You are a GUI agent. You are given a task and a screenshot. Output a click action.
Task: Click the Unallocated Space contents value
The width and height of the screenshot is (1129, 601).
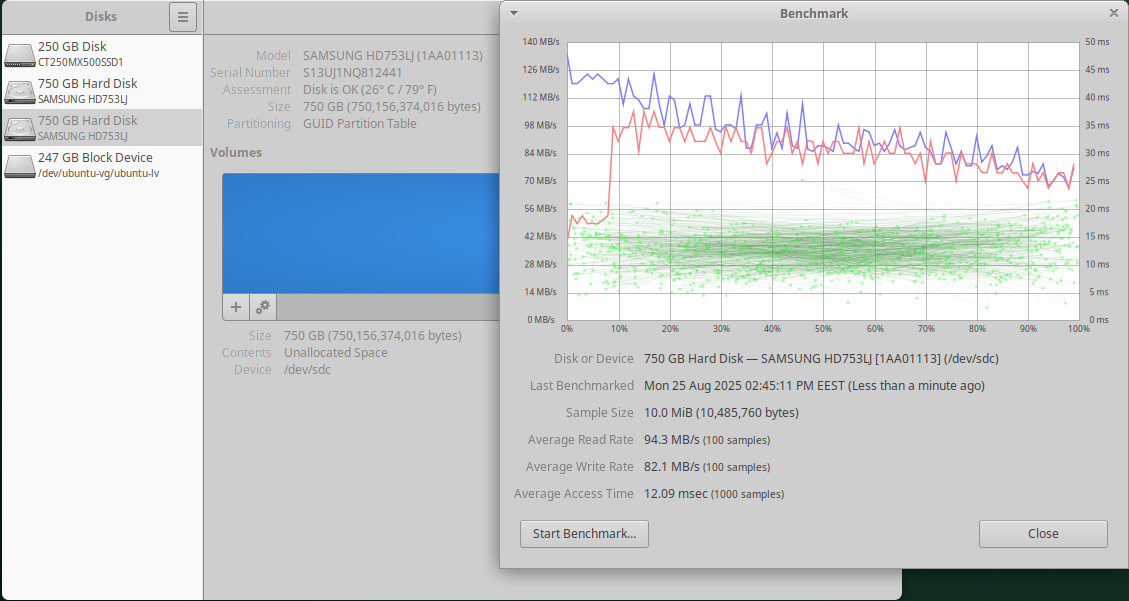pos(336,353)
